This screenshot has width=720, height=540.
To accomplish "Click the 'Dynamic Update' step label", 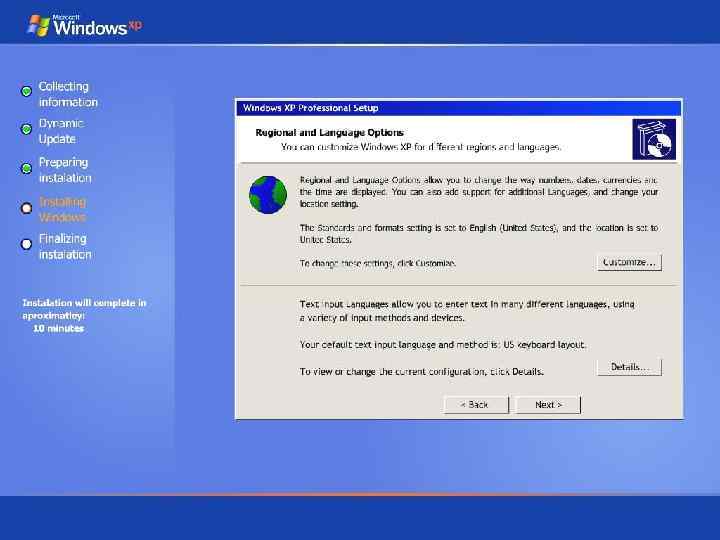I will [62, 131].
